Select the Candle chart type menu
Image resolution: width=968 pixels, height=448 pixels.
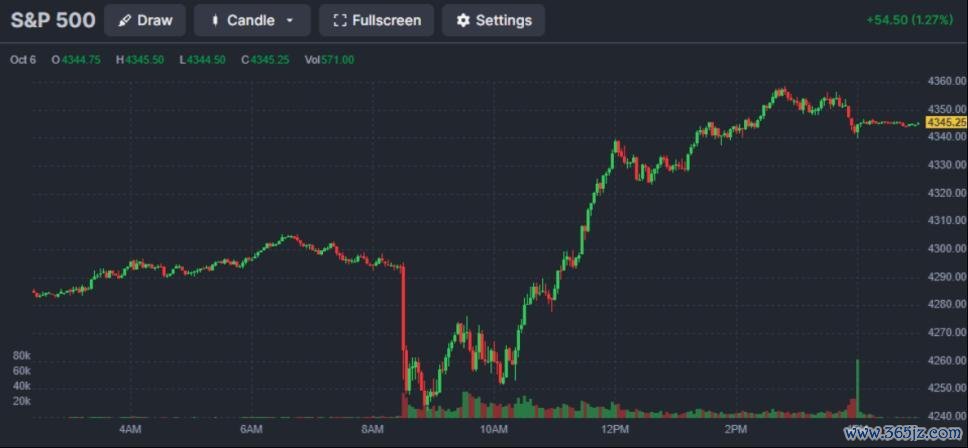[x=253, y=20]
